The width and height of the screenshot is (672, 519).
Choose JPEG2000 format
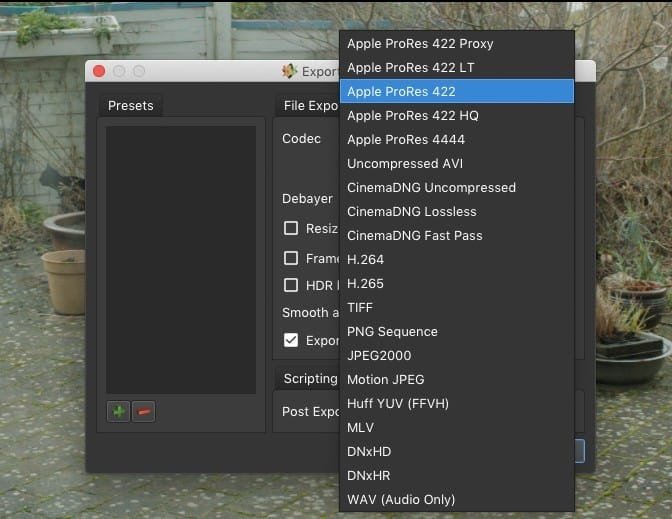click(x=456, y=355)
